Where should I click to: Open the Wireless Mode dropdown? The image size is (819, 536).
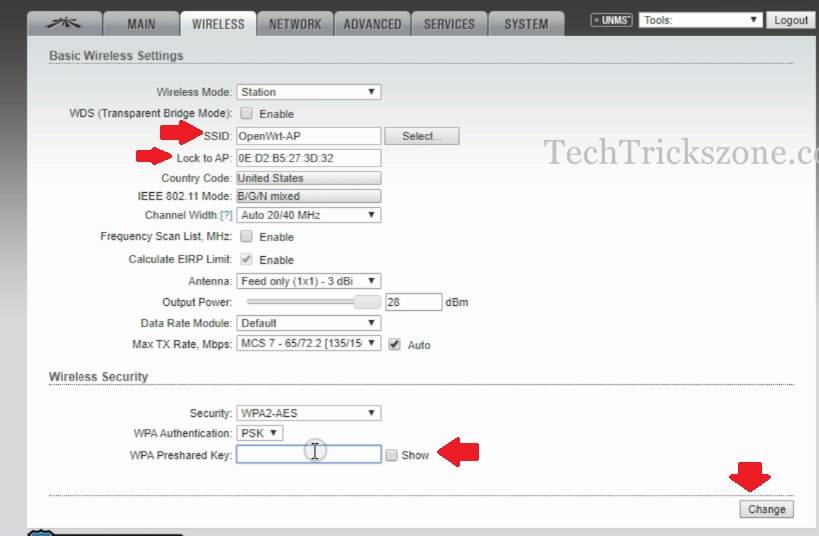(308, 92)
